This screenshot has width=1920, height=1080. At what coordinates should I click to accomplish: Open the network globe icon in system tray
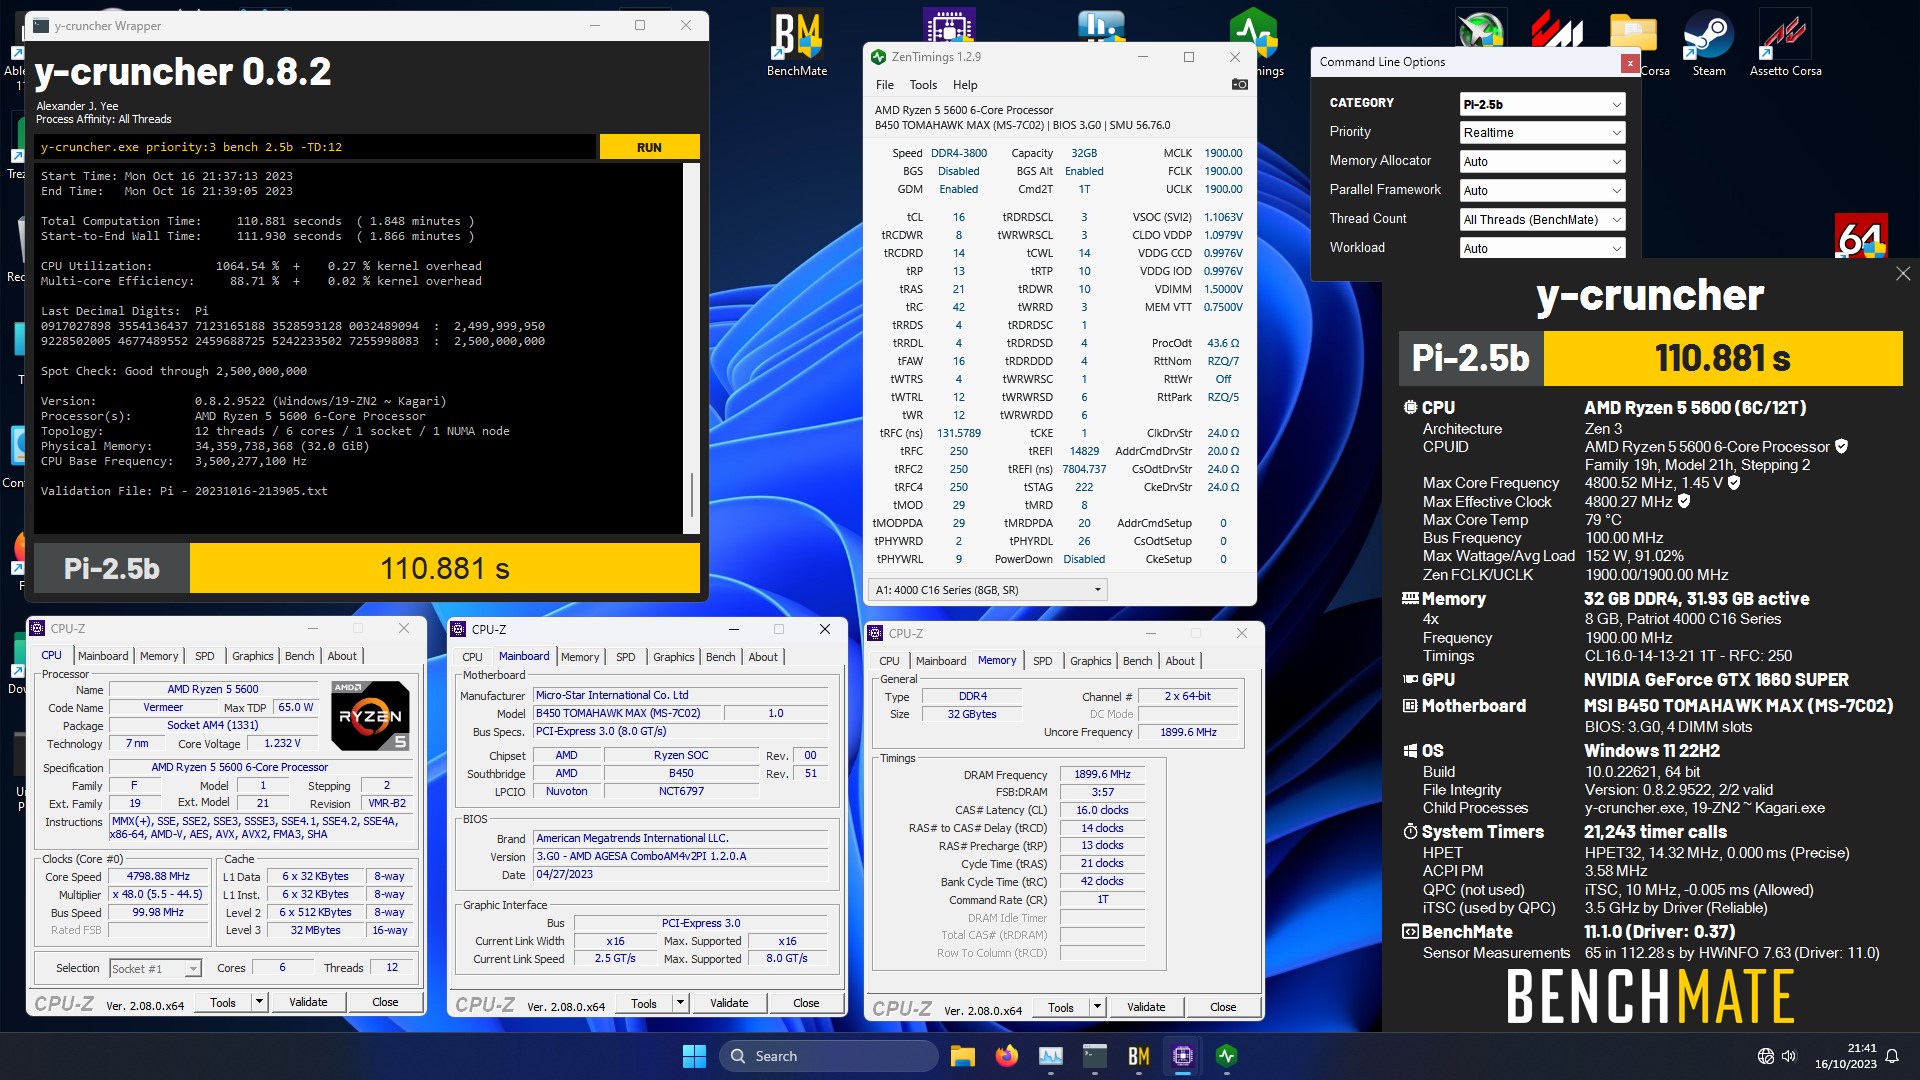[x=1766, y=1056]
